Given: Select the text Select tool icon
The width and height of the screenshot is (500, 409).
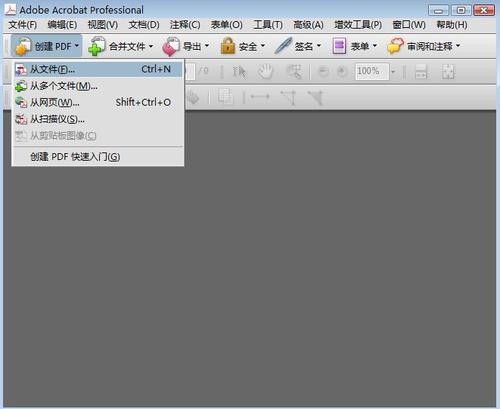Looking at the screenshot, I should click(239, 72).
